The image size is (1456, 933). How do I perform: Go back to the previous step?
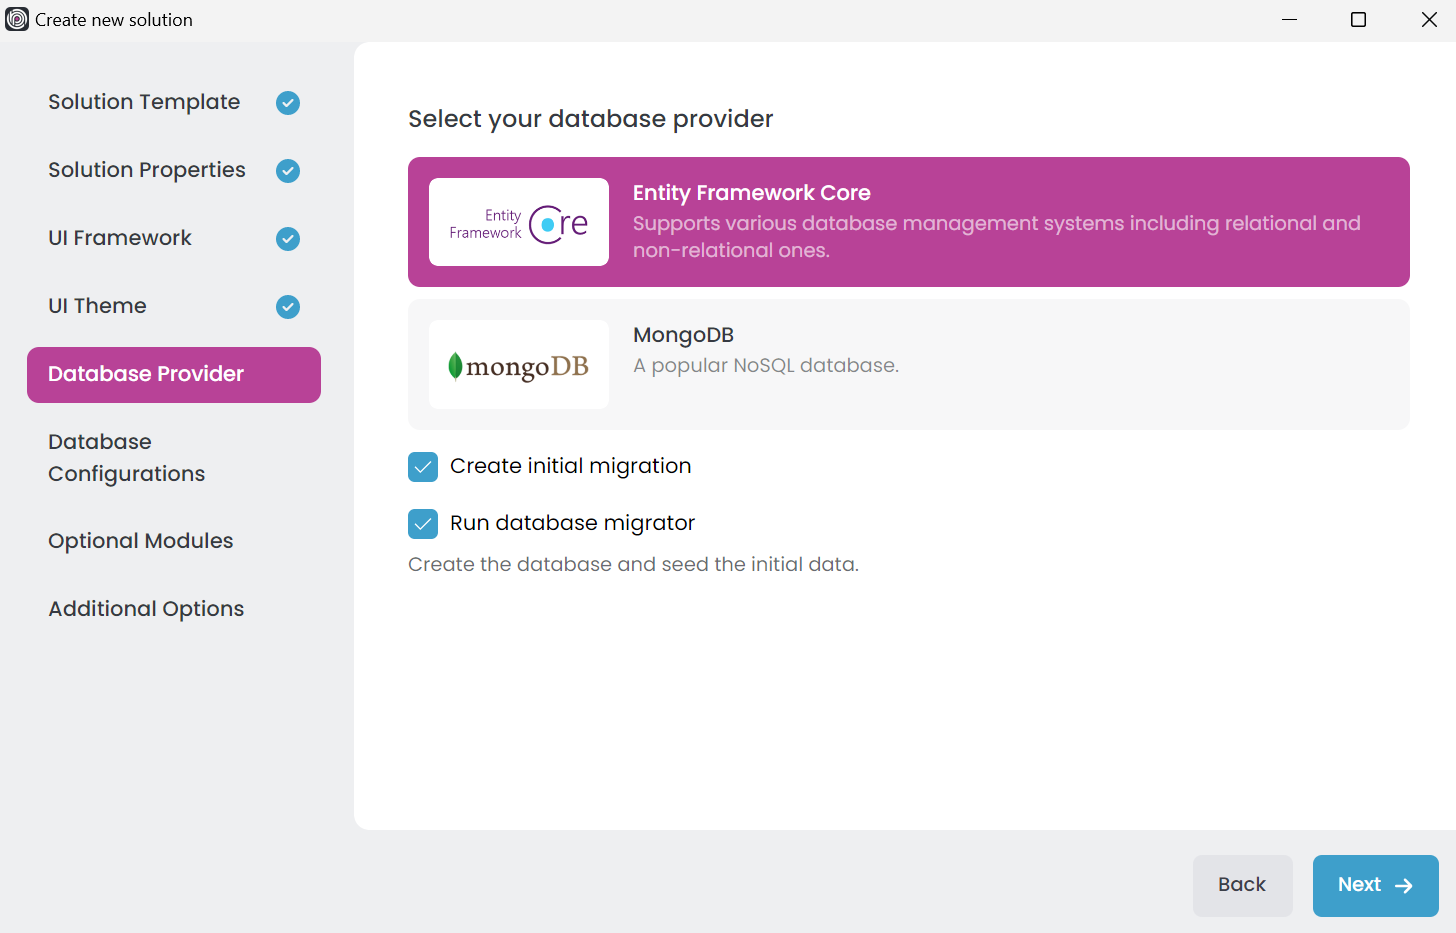click(x=1243, y=886)
